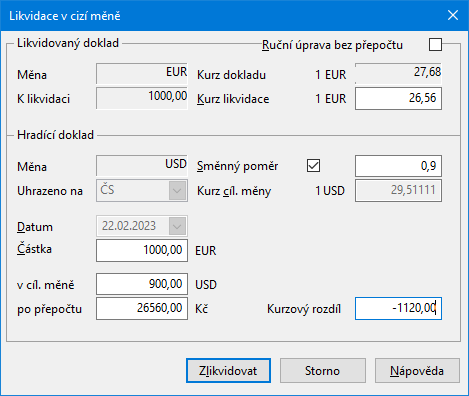Confirm with the Zlikvidovat button
This screenshot has height=396, width=469.
(228, 371)
